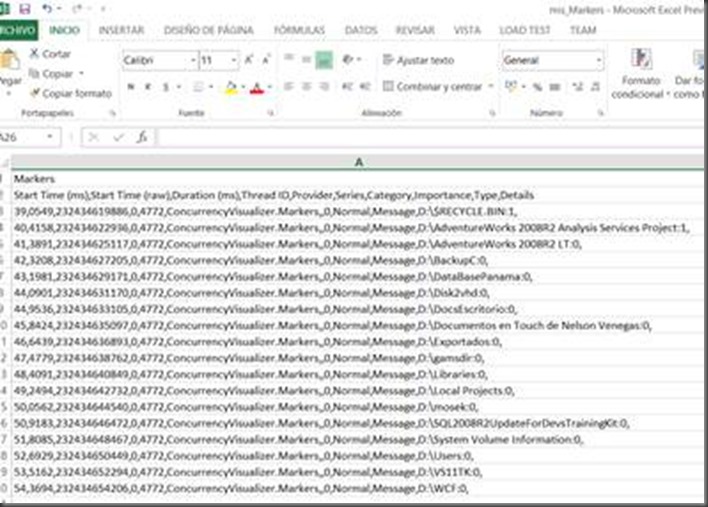Open the ARCHIVO file tab
This screenshot has height=507, width=708.
click(18, 30)
